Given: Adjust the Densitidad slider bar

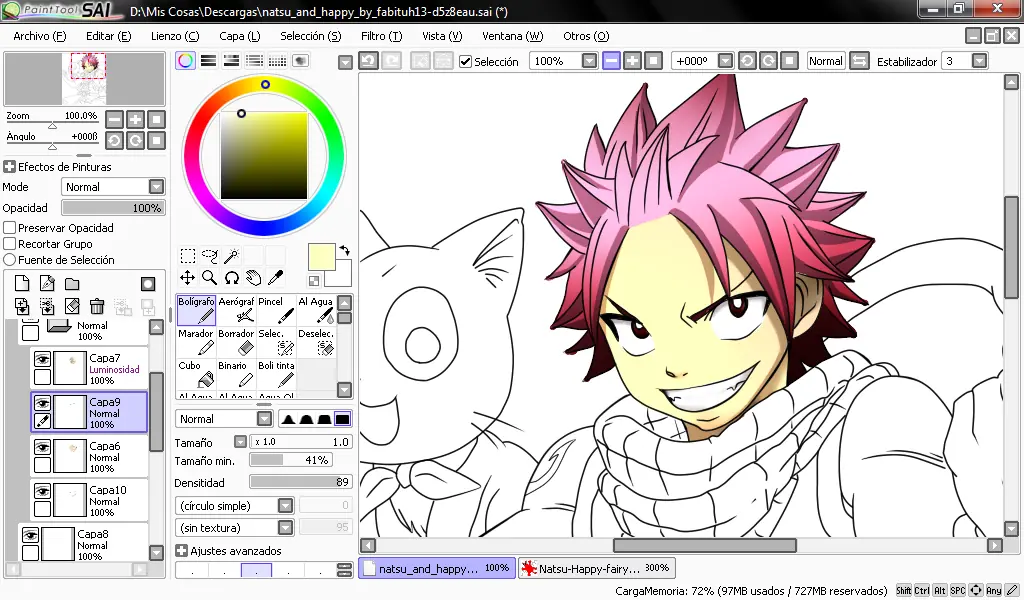Looking at the screenshot, I should click(x=301, y=482).
